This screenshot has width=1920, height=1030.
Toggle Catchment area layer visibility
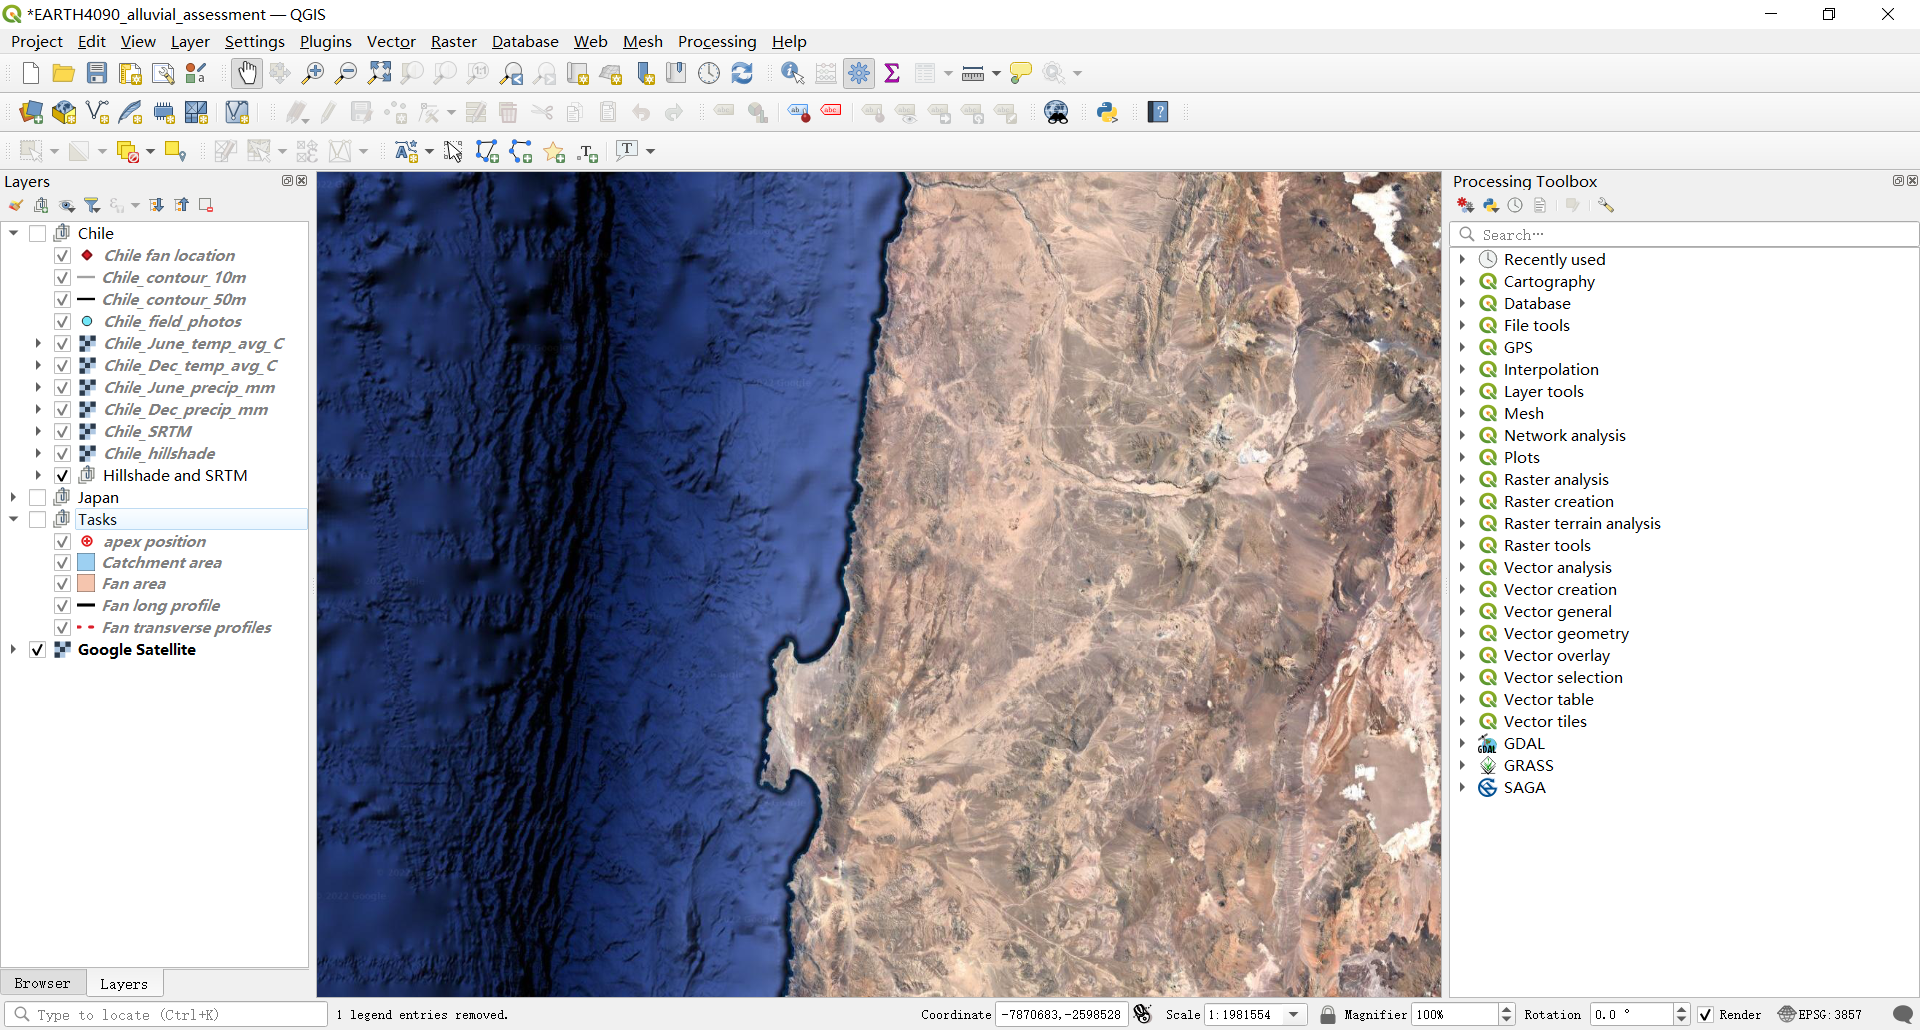click(62, 563)
